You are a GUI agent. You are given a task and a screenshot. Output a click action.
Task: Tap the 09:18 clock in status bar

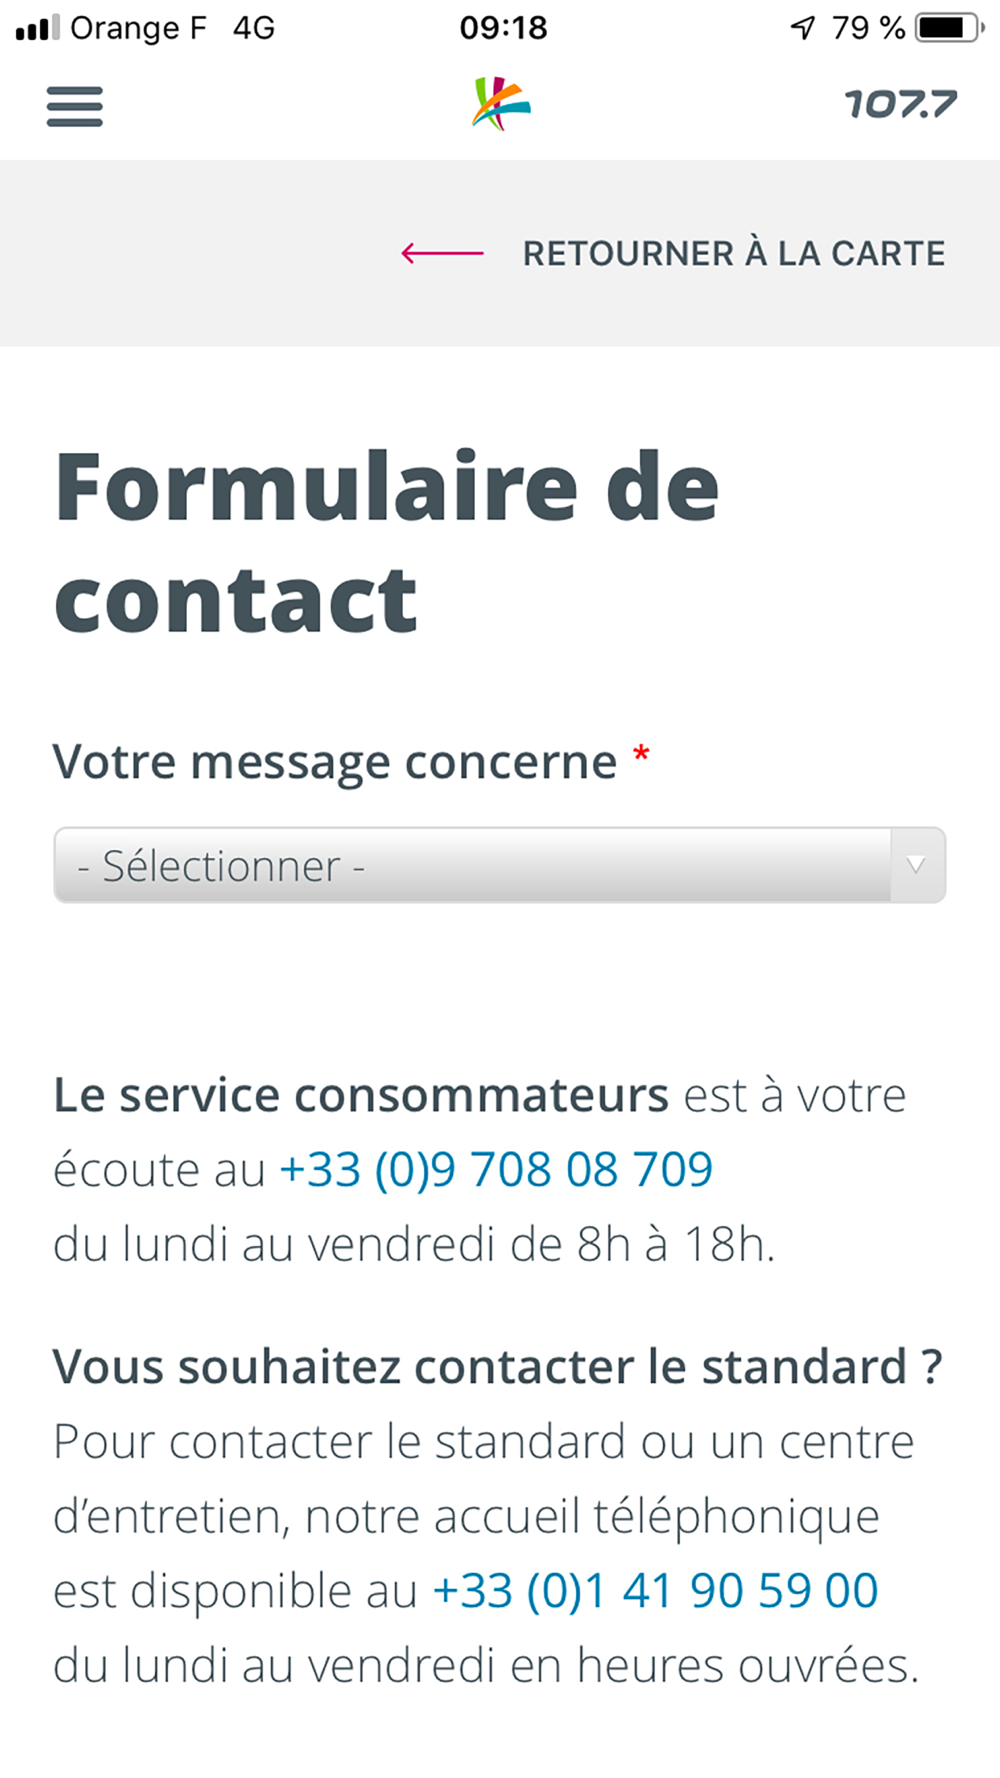503,28
